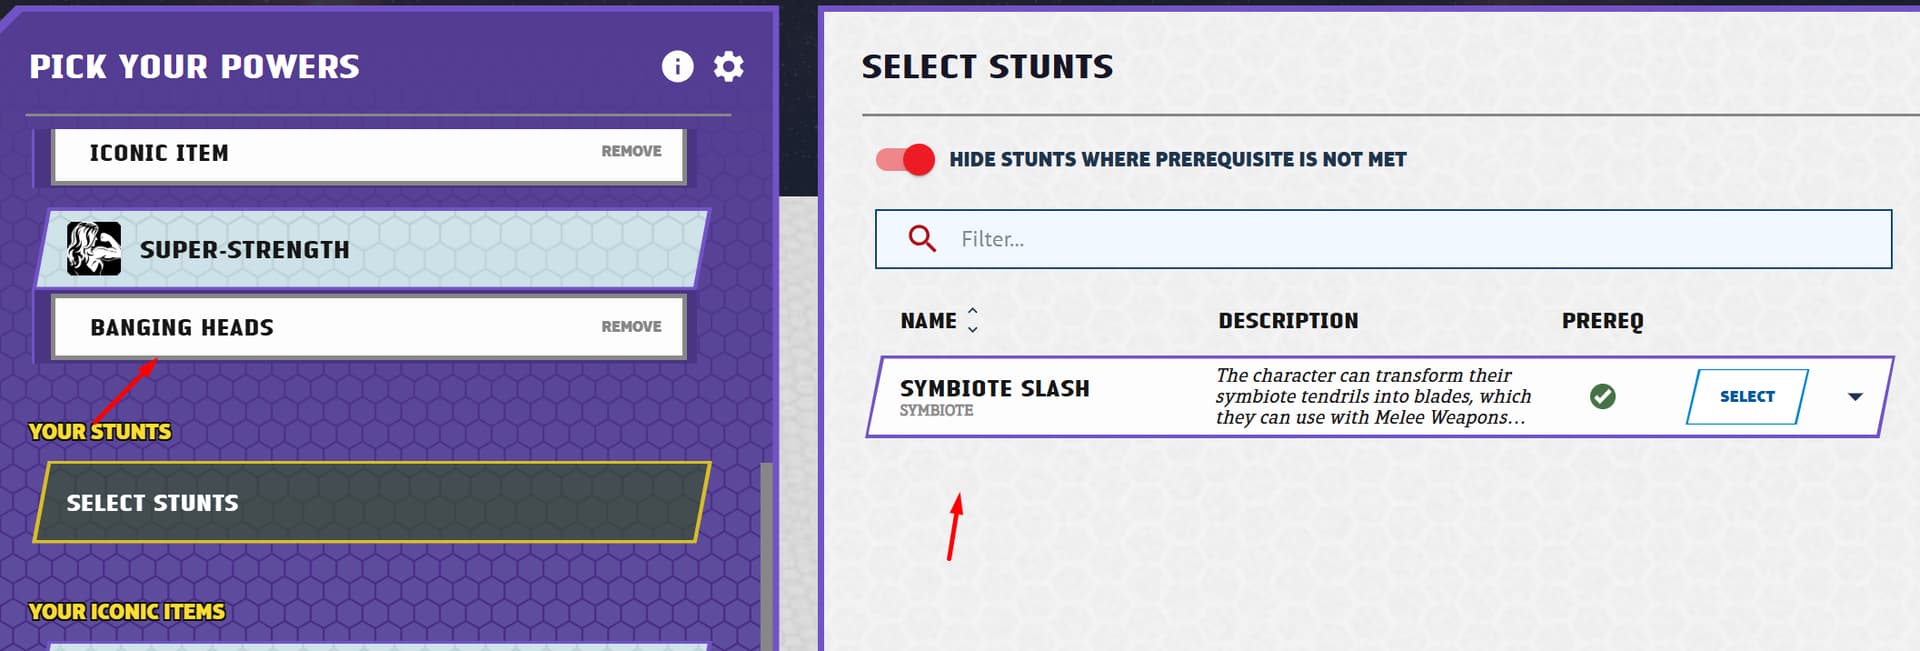Viewport: 1920px width, 651px height.
Task: Focus the stunt Filter text field
Action: [x=1384, y=239]
